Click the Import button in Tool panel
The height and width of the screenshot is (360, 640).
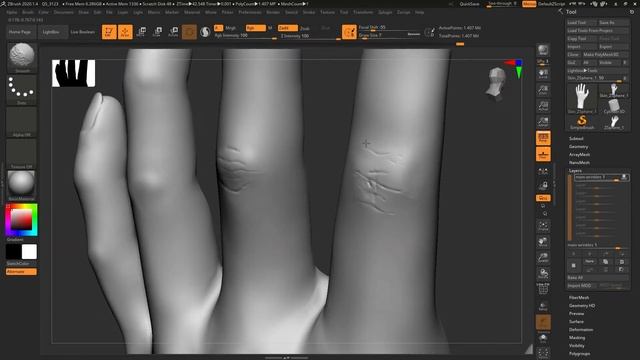coord(582,47)
